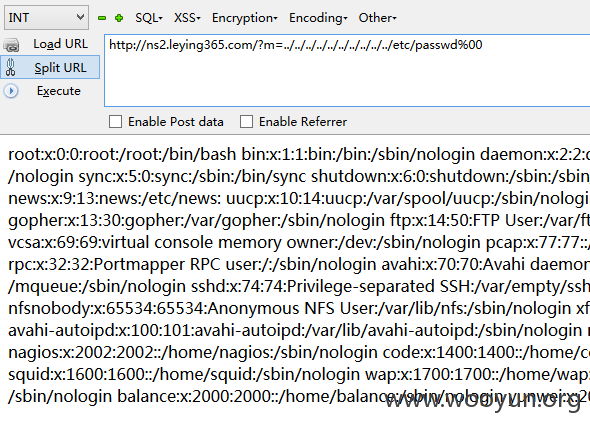Click the text line starting with 'avahi-autoipd:x:100:101'

coord(299,331)
